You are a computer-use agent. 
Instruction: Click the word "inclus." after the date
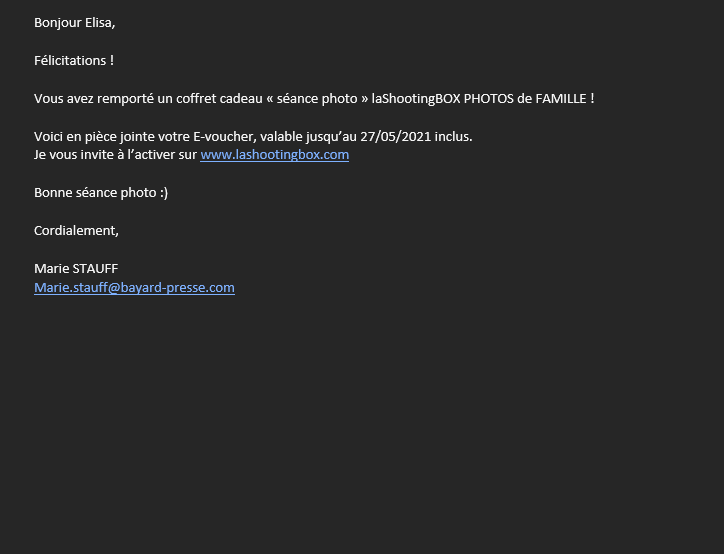pos(453,137)
